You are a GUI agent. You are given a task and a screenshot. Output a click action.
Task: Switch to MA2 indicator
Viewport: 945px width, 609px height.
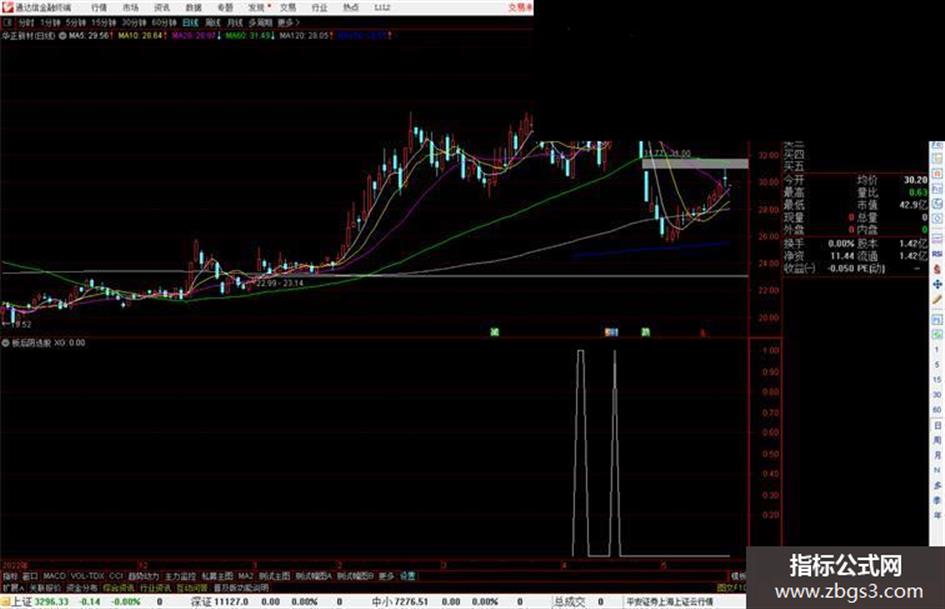click(245, 576)
